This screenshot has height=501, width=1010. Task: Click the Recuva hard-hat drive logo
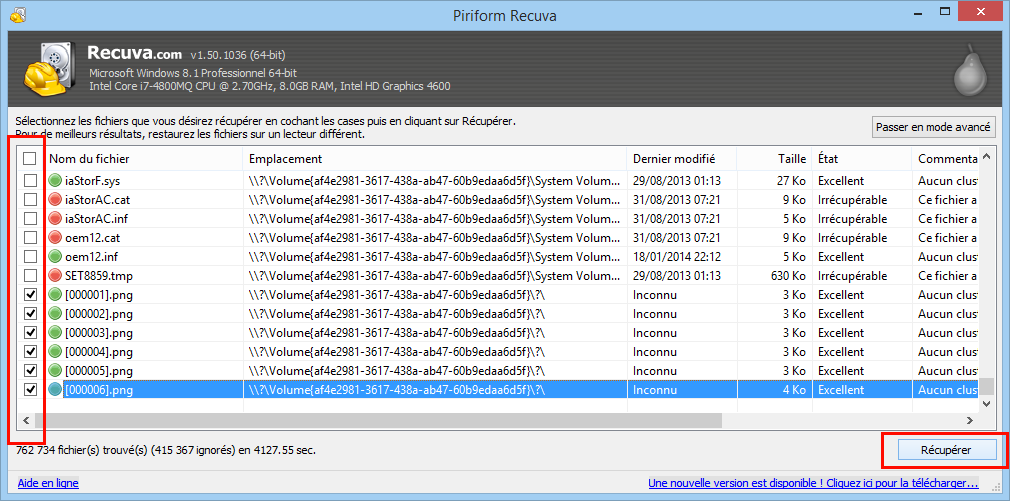point(50,70)
